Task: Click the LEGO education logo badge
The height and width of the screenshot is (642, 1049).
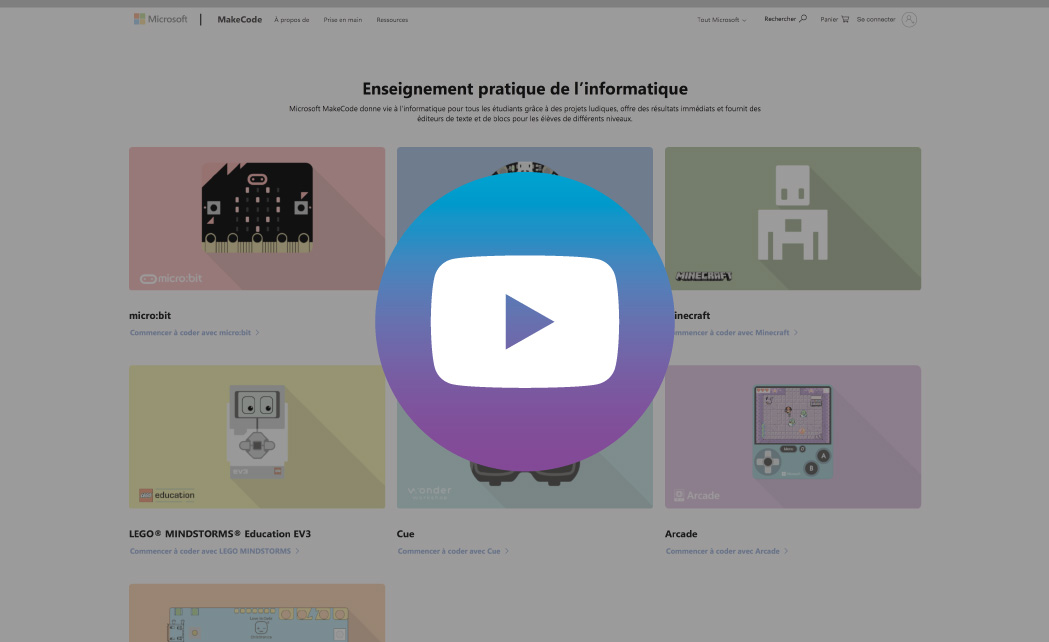Action: click(167, 495)
